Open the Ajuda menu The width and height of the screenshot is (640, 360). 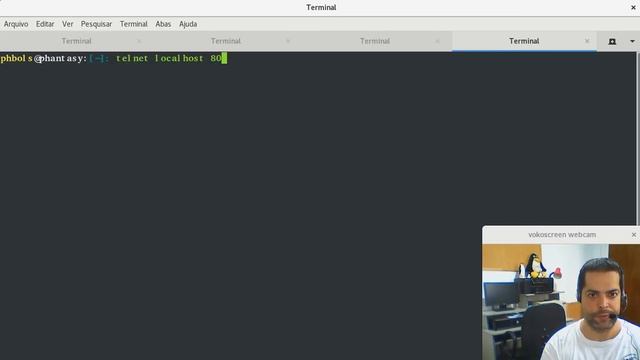188,24
